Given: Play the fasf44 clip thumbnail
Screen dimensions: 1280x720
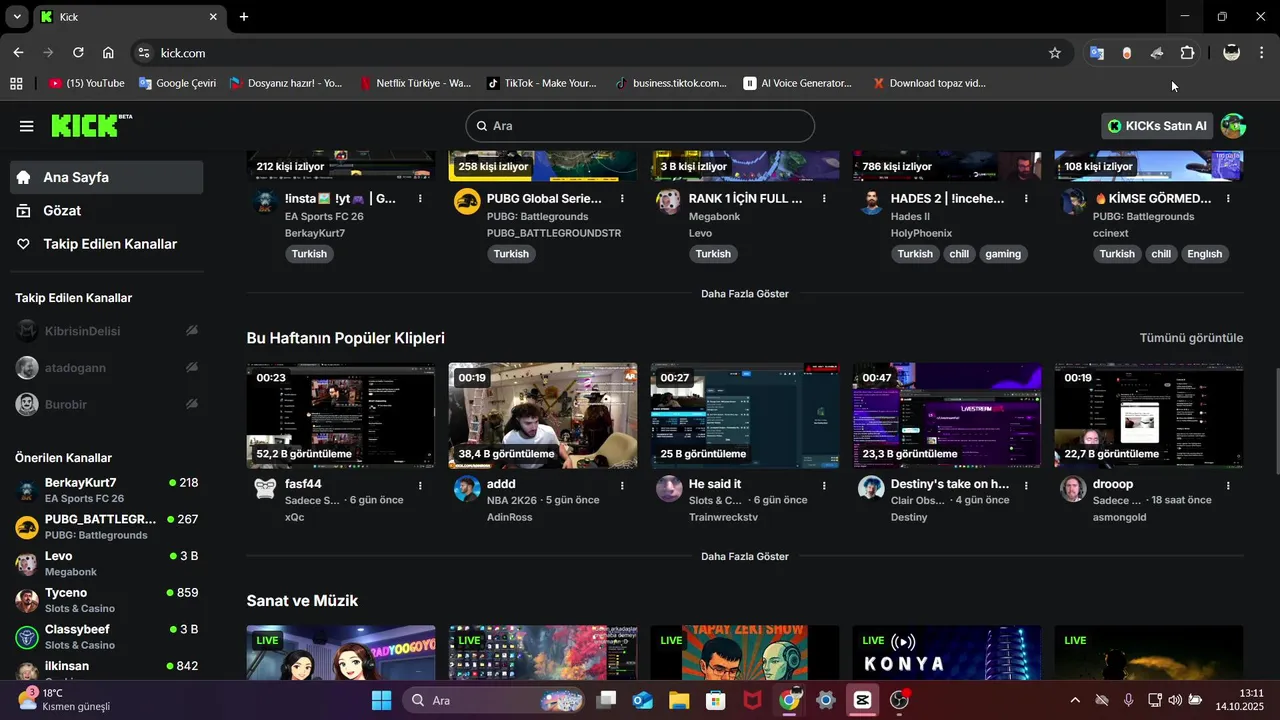Looking at the screenshot, I should point(341,415).
